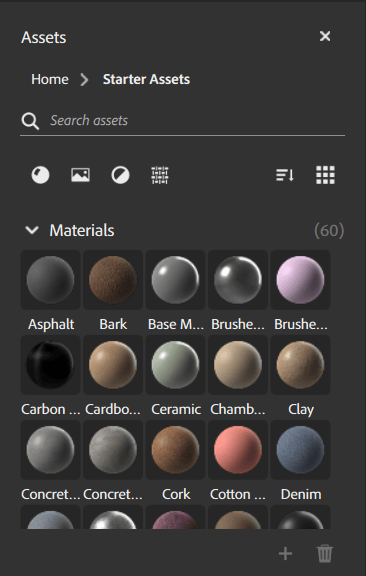Screen dimensions: 366x576
Task: Select the Denim material thumbnail
Action: (x=300, y=450)
